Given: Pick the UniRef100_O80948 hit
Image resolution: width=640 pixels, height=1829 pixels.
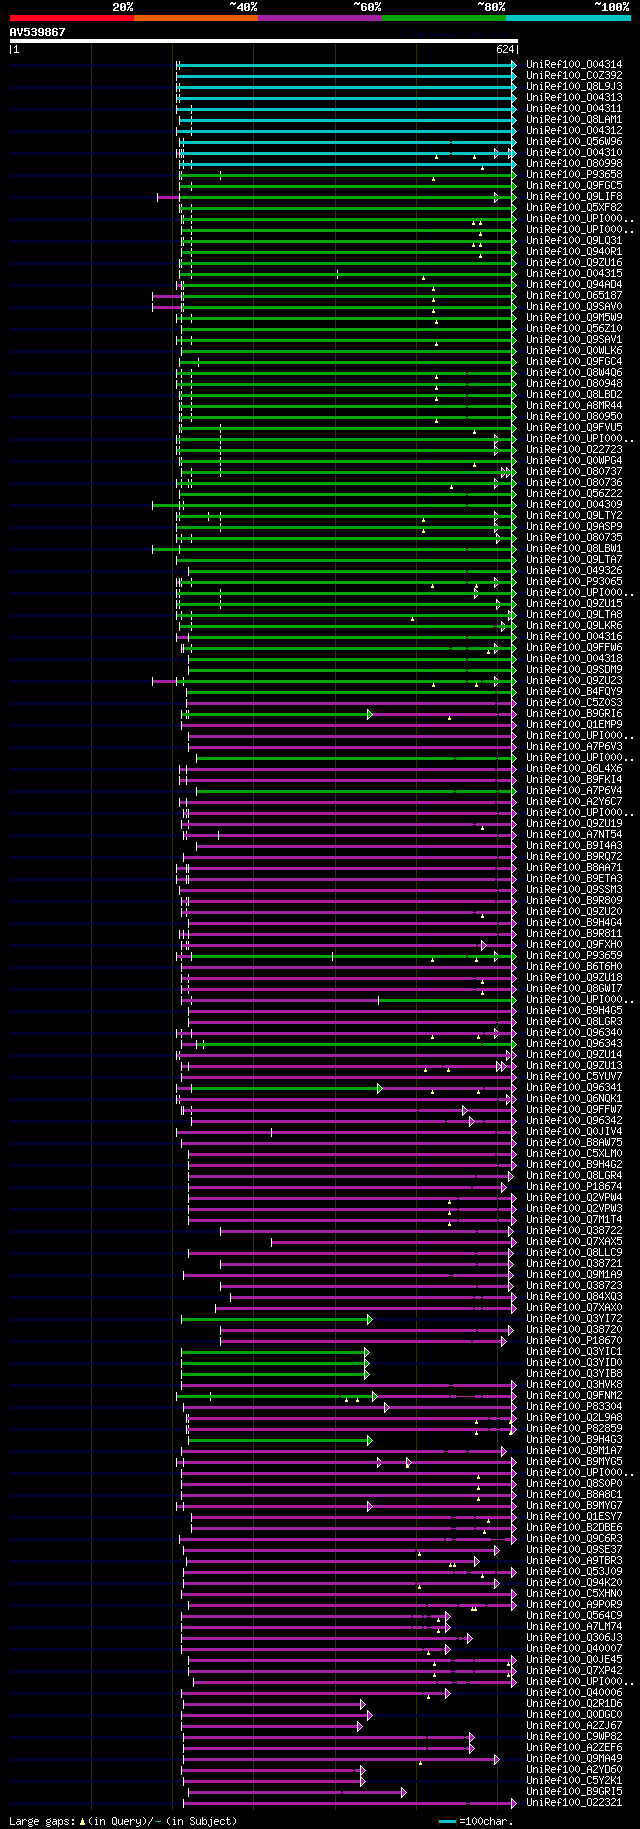Looking at the screenshot, I should coord(574,383).
